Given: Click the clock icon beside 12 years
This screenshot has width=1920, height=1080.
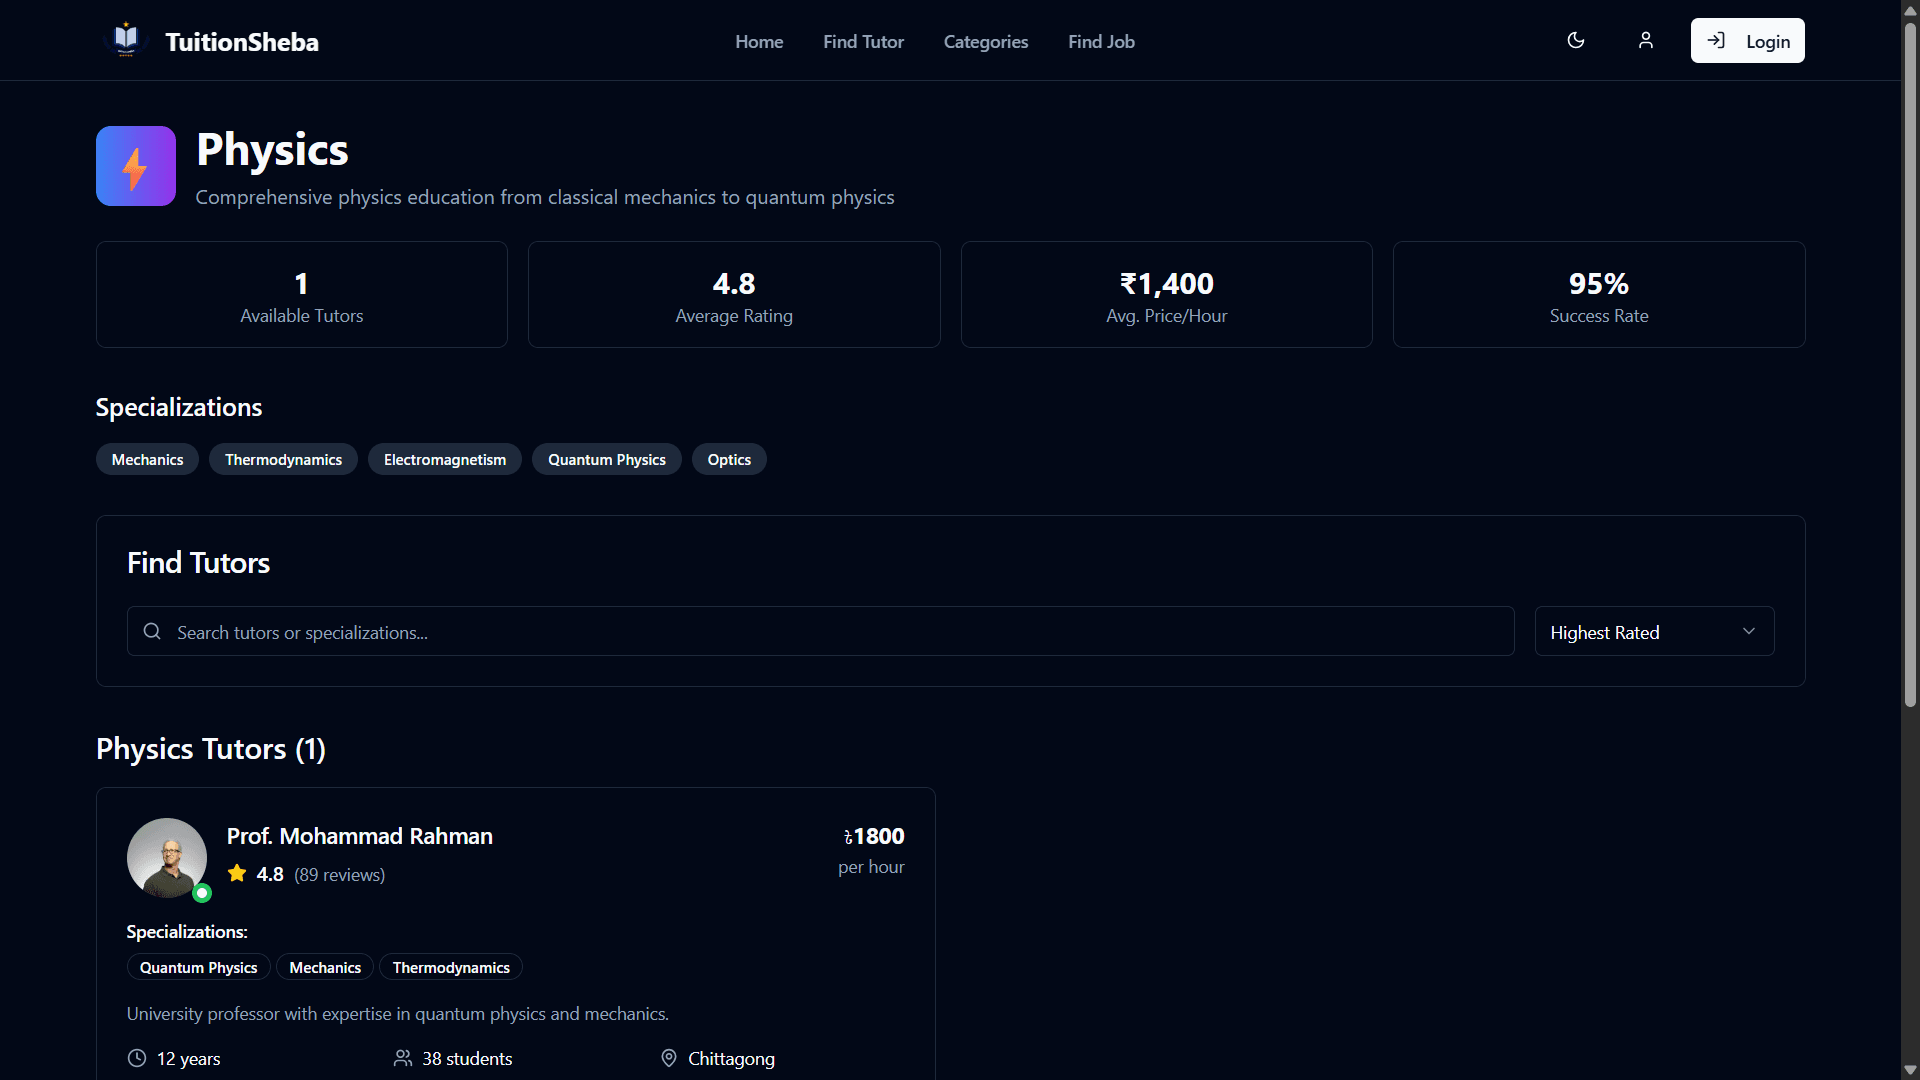Looking at the screenshot, I should (137, 1058).
